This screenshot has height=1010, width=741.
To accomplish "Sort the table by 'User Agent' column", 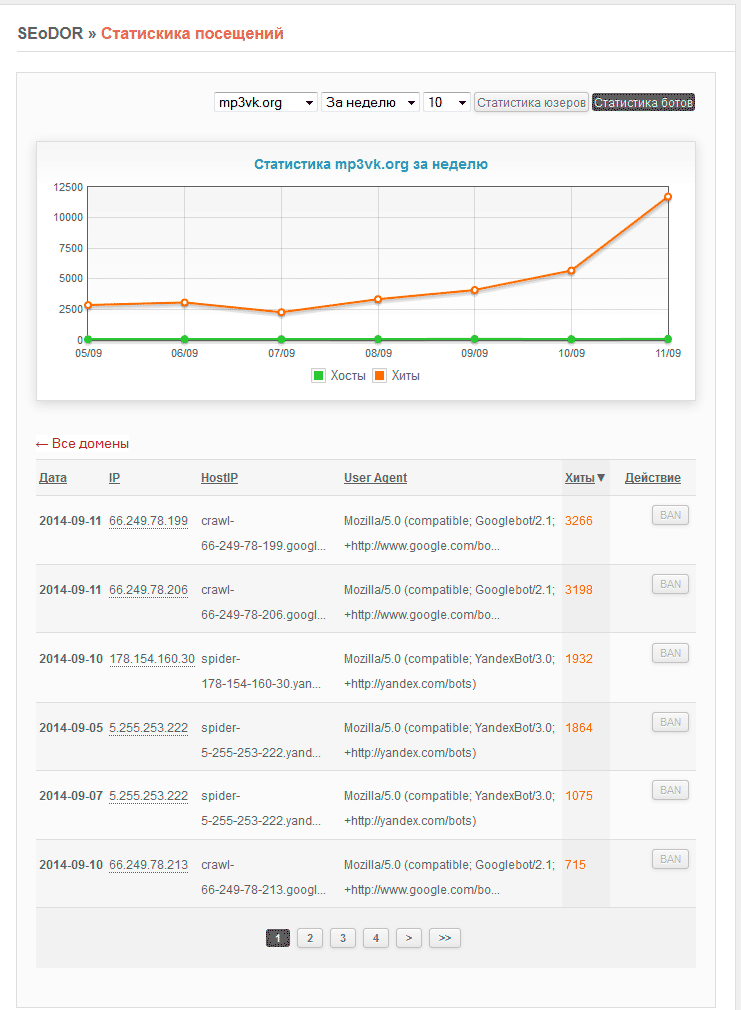I will coord(375,478).
